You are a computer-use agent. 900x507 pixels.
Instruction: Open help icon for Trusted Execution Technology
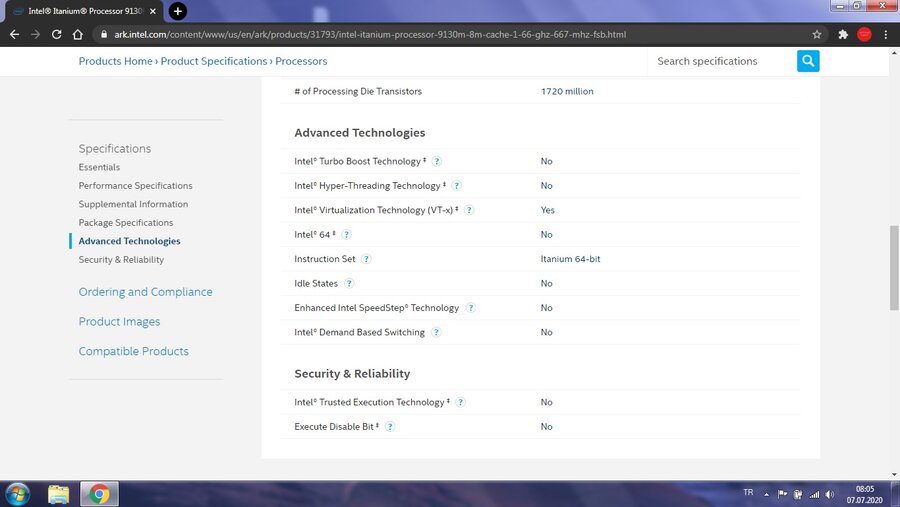pos(460,402)
